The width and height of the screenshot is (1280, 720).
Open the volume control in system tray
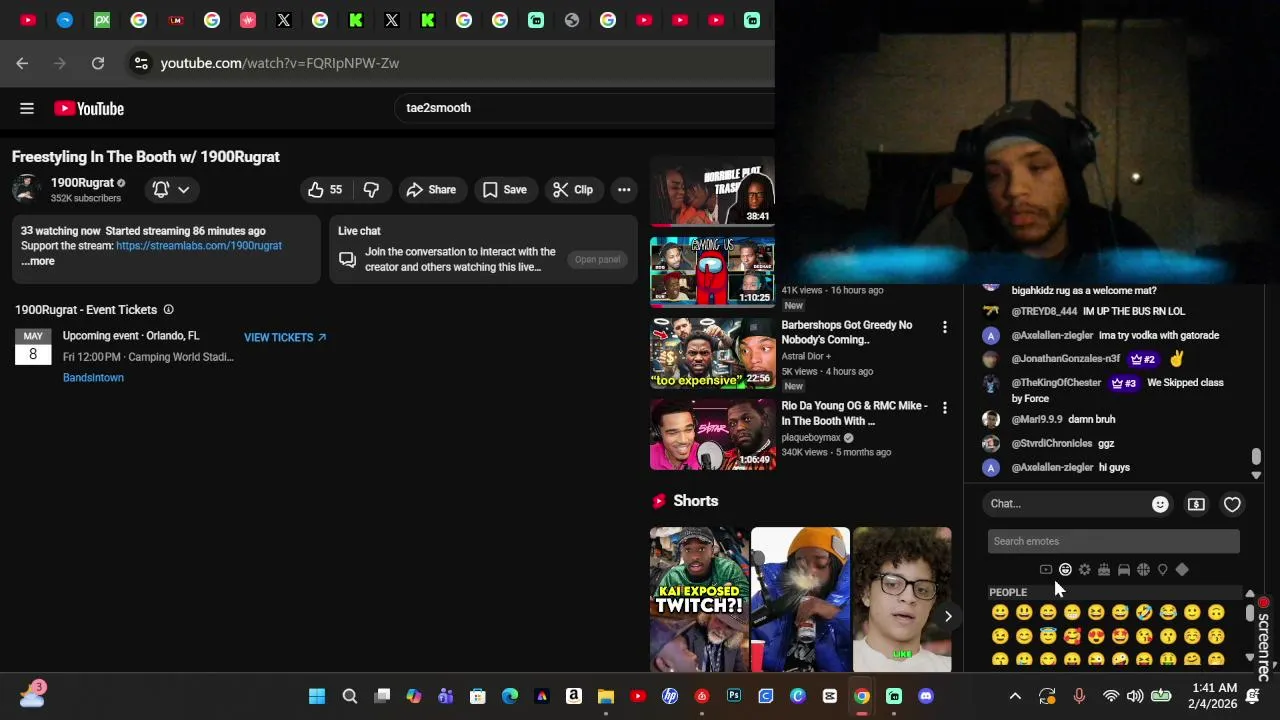coord(1135,696)
